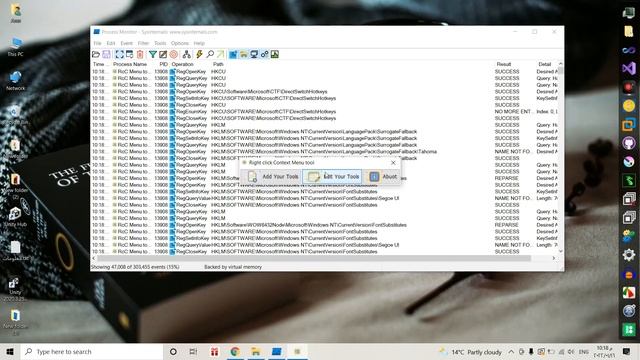This screenshot has height=360, width=640.
Task: Show the Process Tree icon
Action: pos(187,54)
